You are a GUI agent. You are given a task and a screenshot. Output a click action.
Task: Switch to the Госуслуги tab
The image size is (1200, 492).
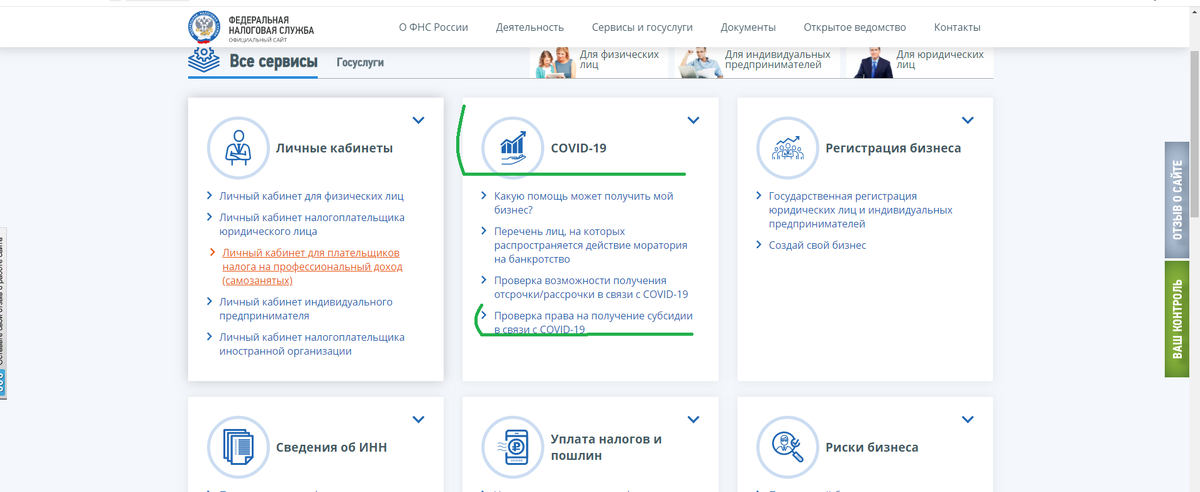[360, 63]
